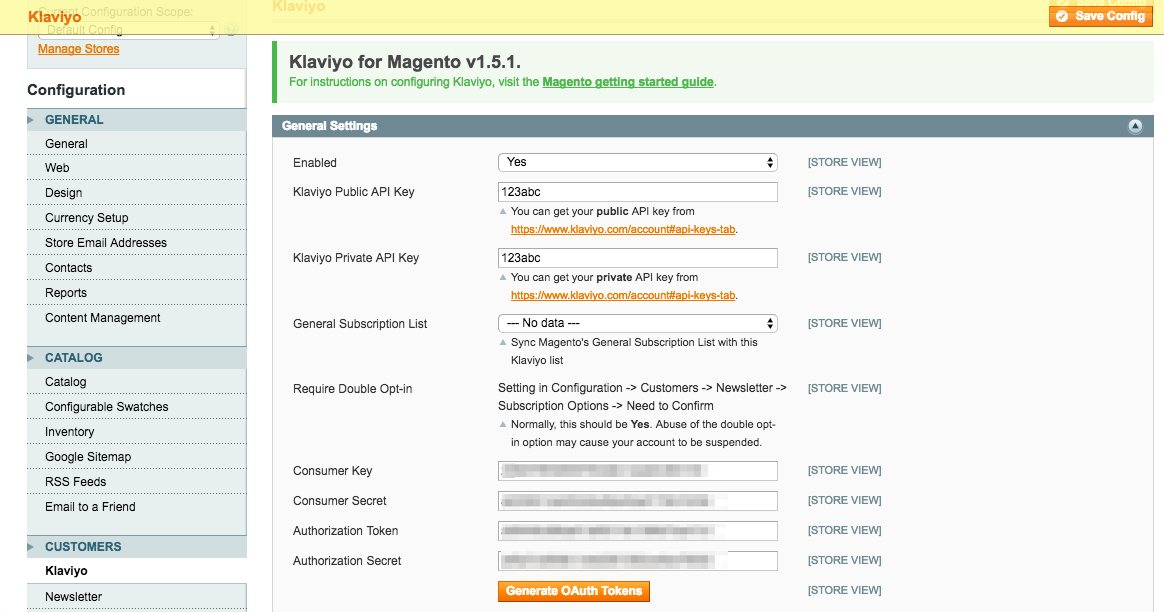Click the Klaviyo Private API Key field
Viewport: 1164px width, 612px height.
[637, 257]
